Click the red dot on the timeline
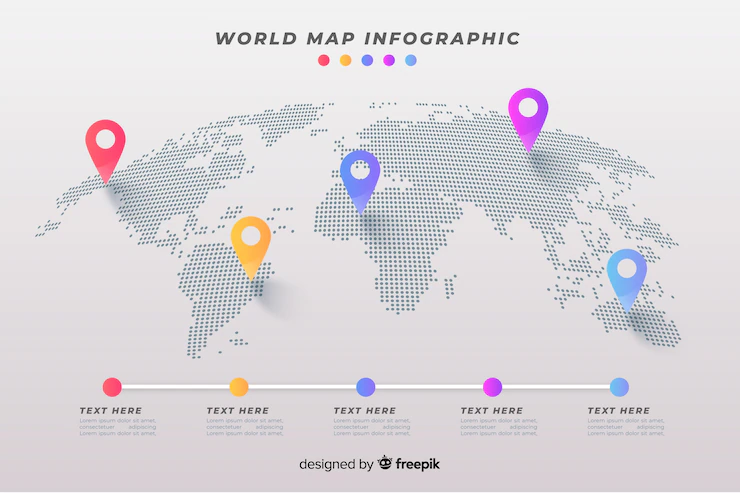The image size is (740, 493). point(112,386)
